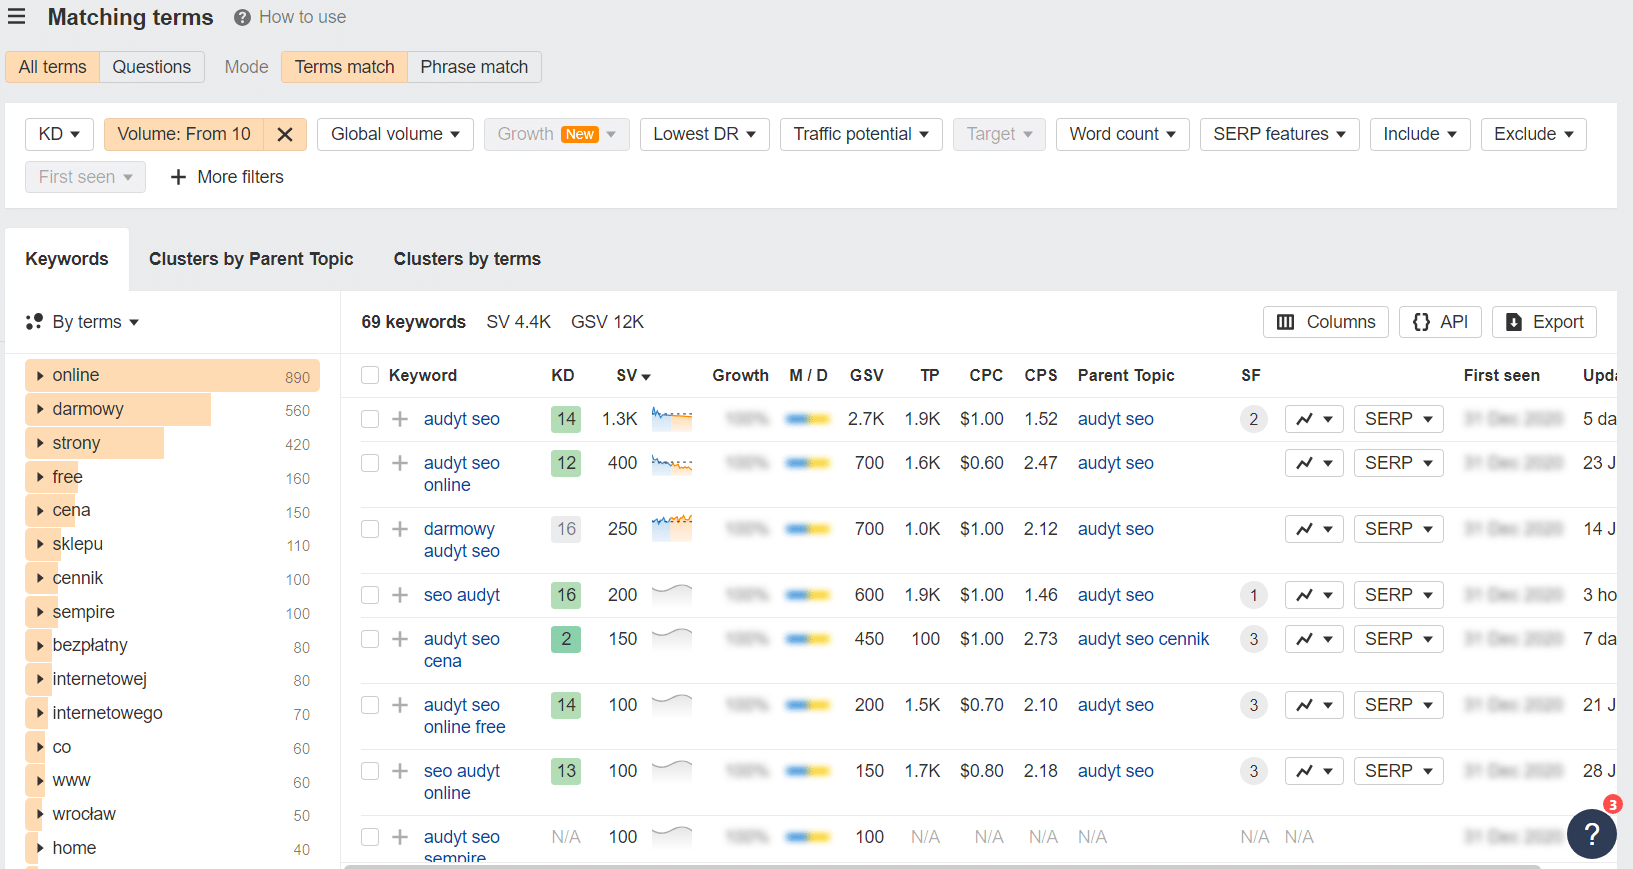This screenshot has height=869, width=1633.
Task: Open the Traffic potential dropdown
Action: pyautogui.click(x=861, y=134)
